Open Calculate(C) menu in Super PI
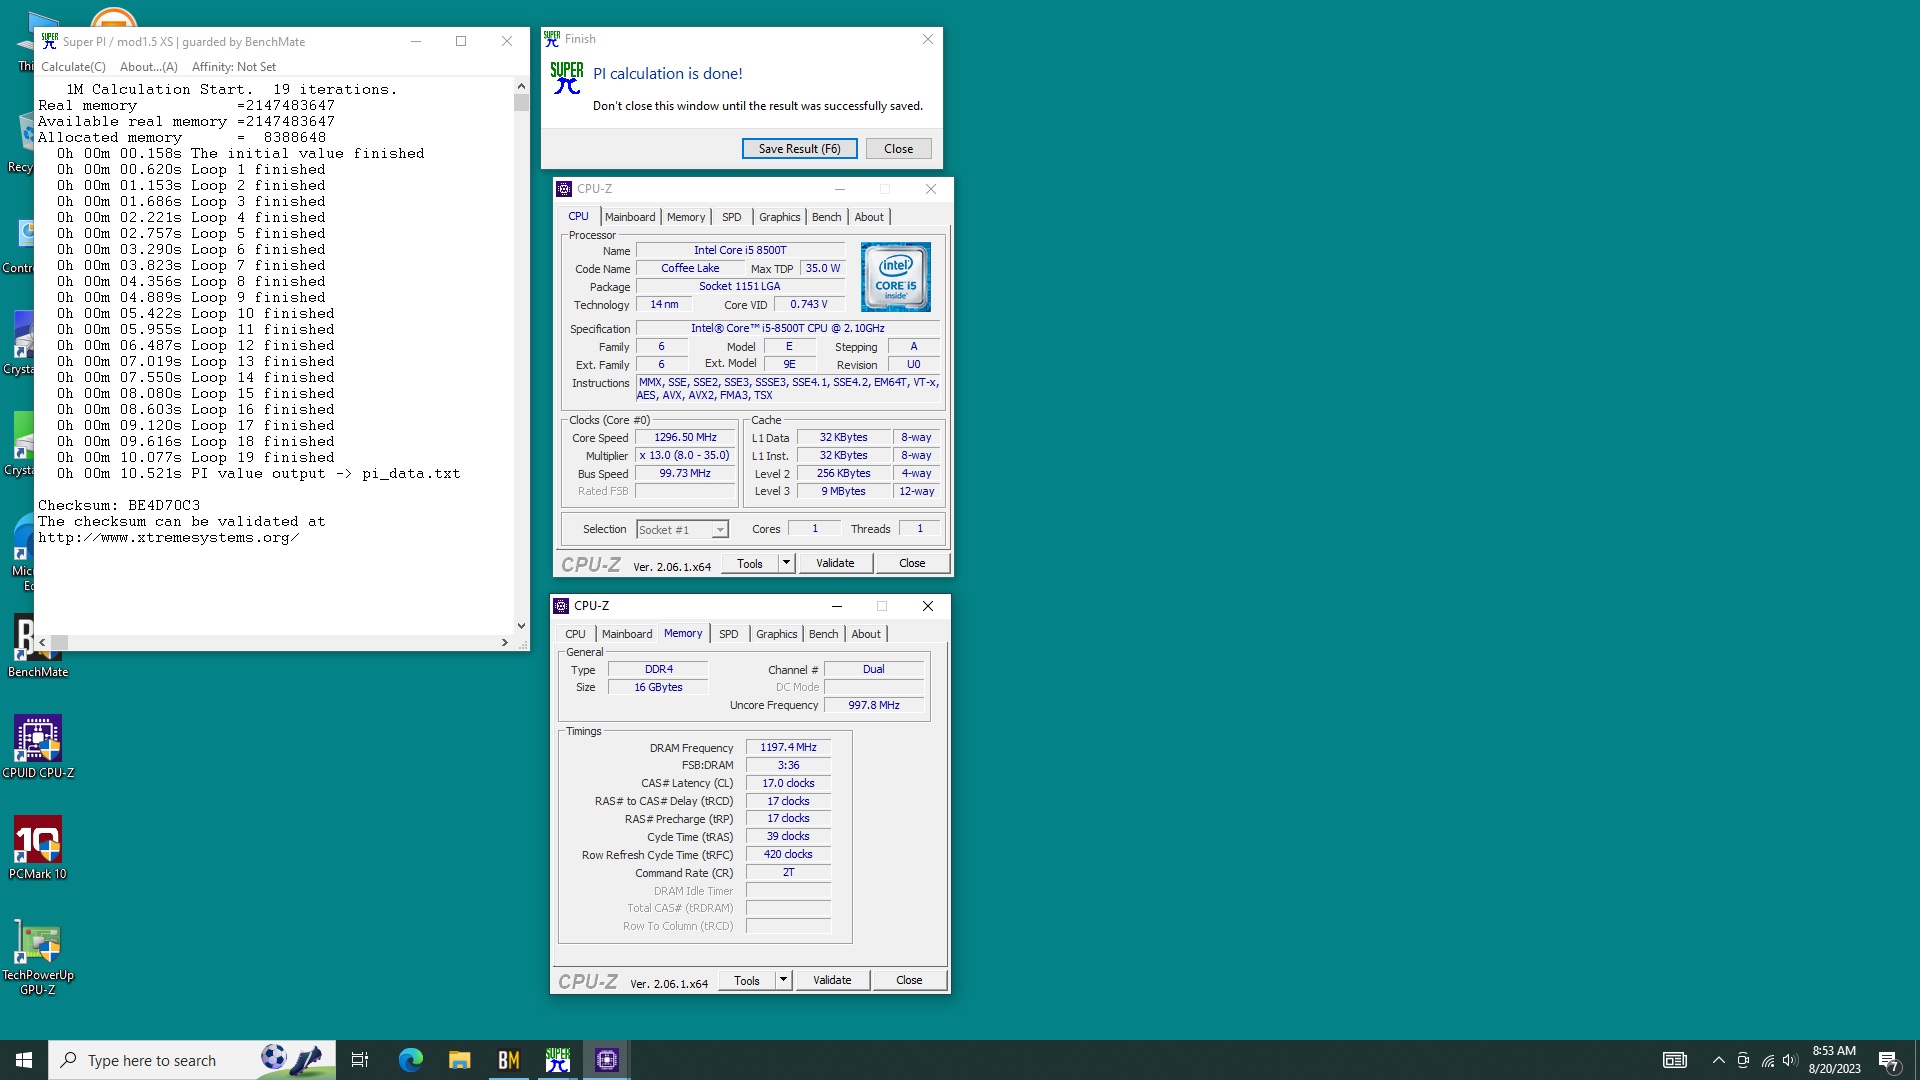 point(73,67)
